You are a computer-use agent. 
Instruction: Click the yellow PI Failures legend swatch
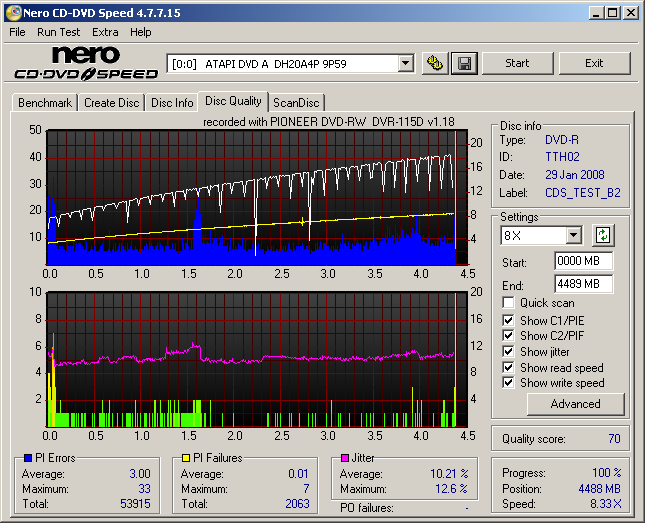(x=186, y=458)
